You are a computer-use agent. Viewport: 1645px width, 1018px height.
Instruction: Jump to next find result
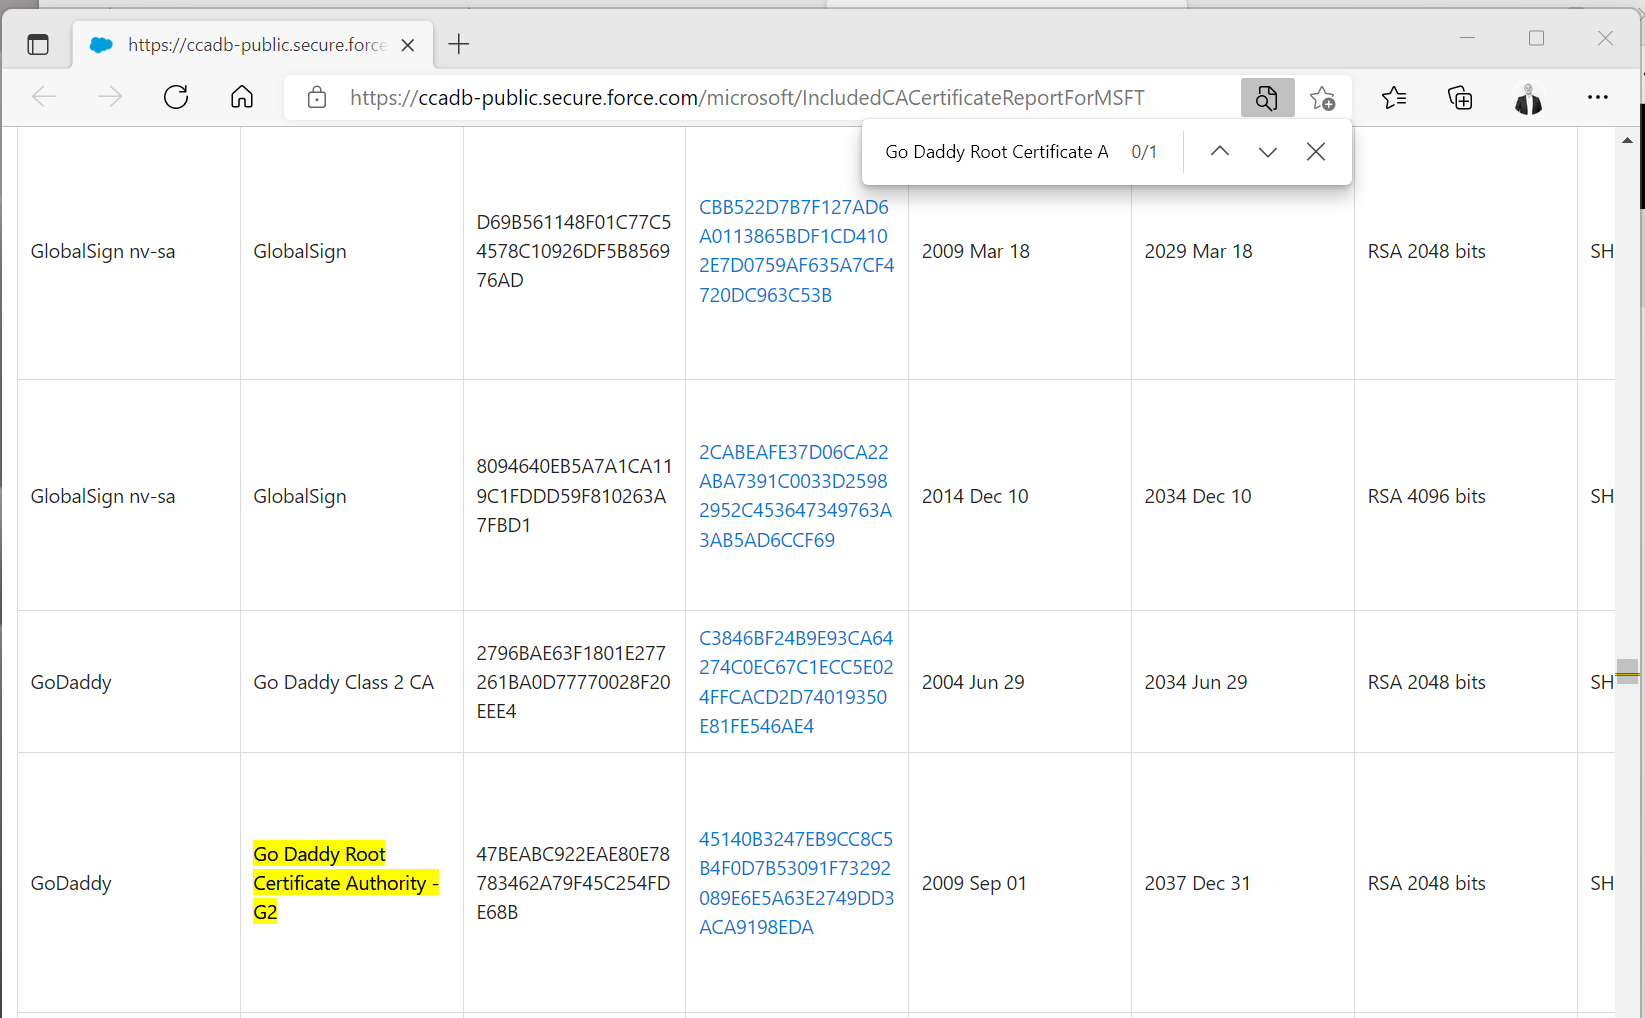tap(1267, 152)
